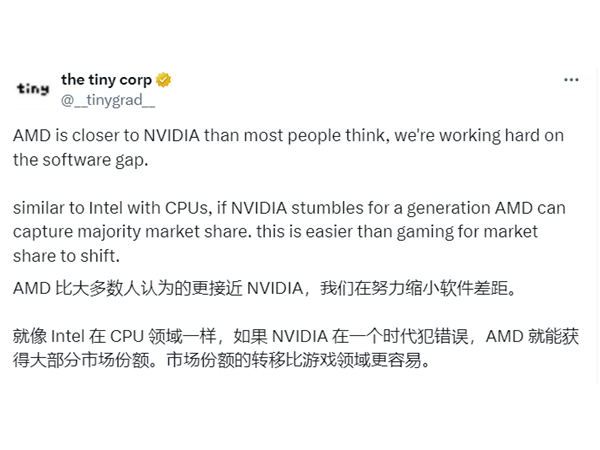Open the @__tinygrad__ handle link
Screen dimensions: 600x450
(108, 100)
